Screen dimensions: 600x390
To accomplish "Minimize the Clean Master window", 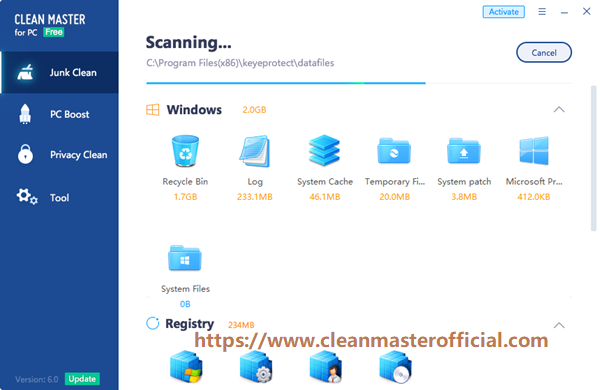I will 564,12.
